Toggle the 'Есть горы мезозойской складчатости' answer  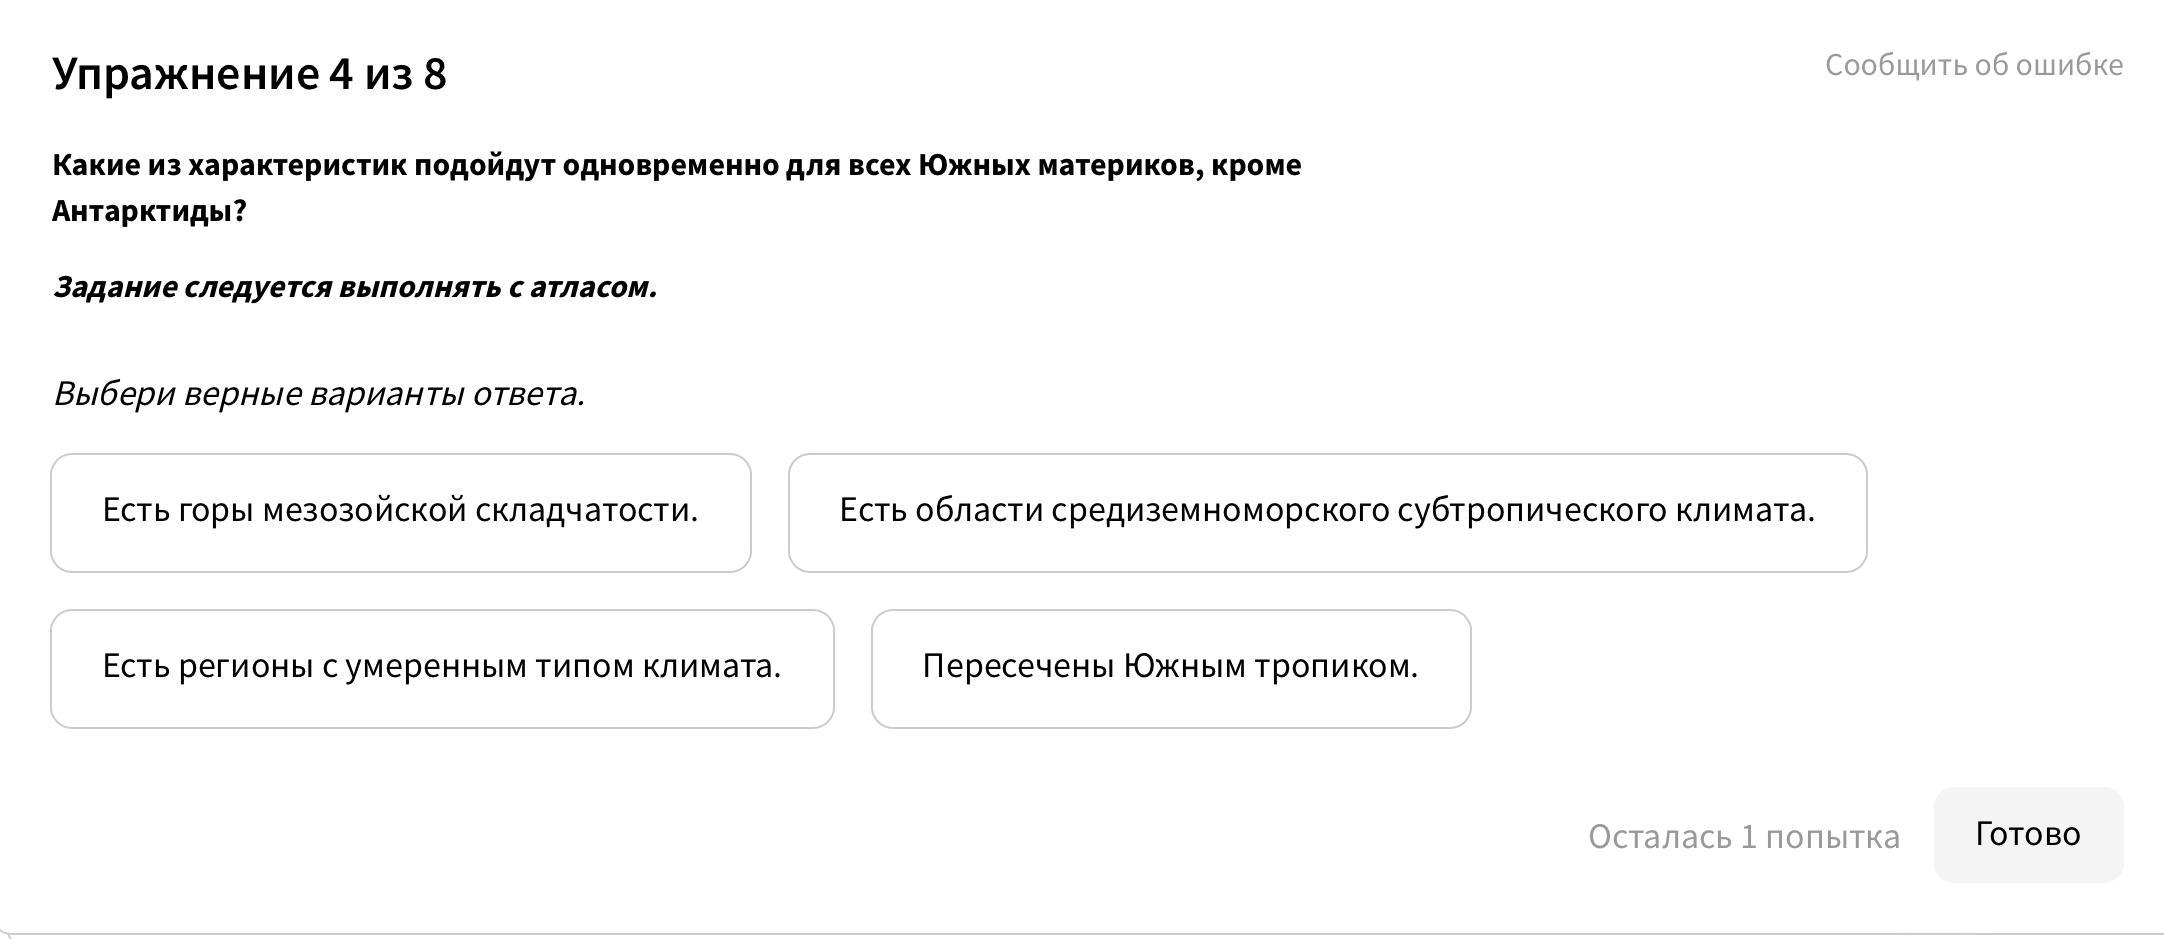point(400,512)
